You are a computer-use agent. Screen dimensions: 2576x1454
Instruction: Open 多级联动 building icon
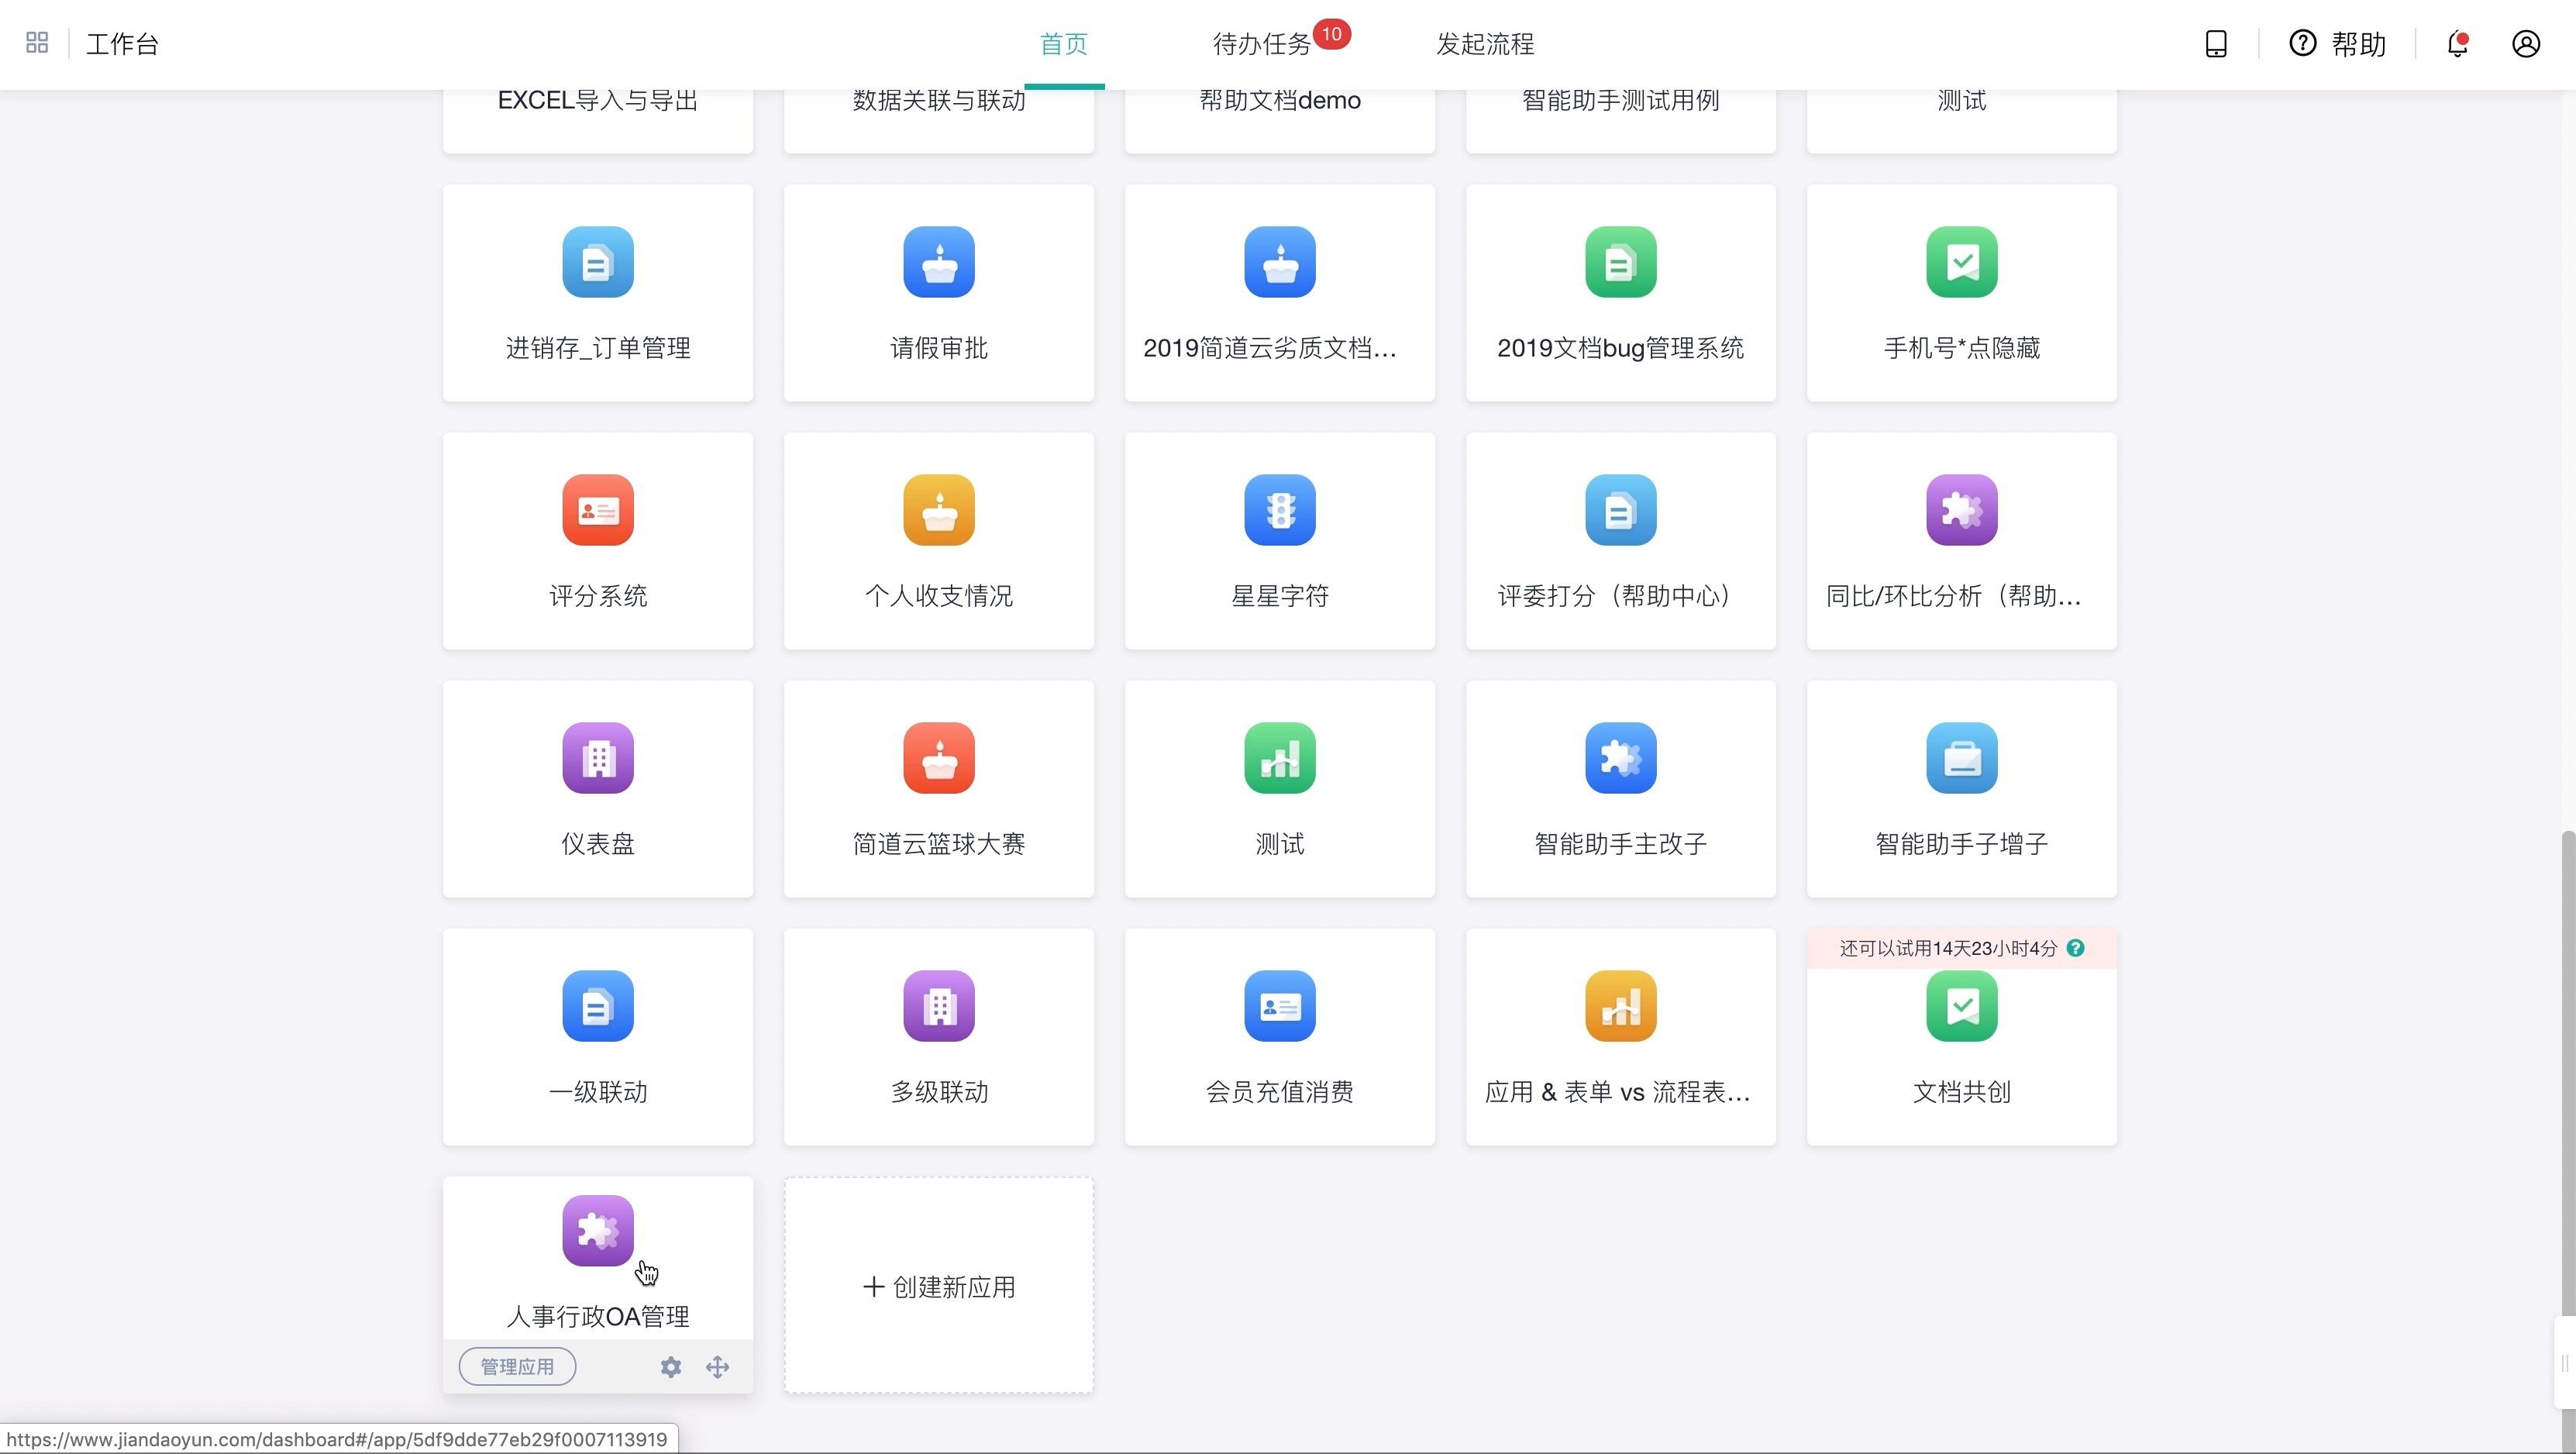pyautogui.click(x=939, y=1006)
